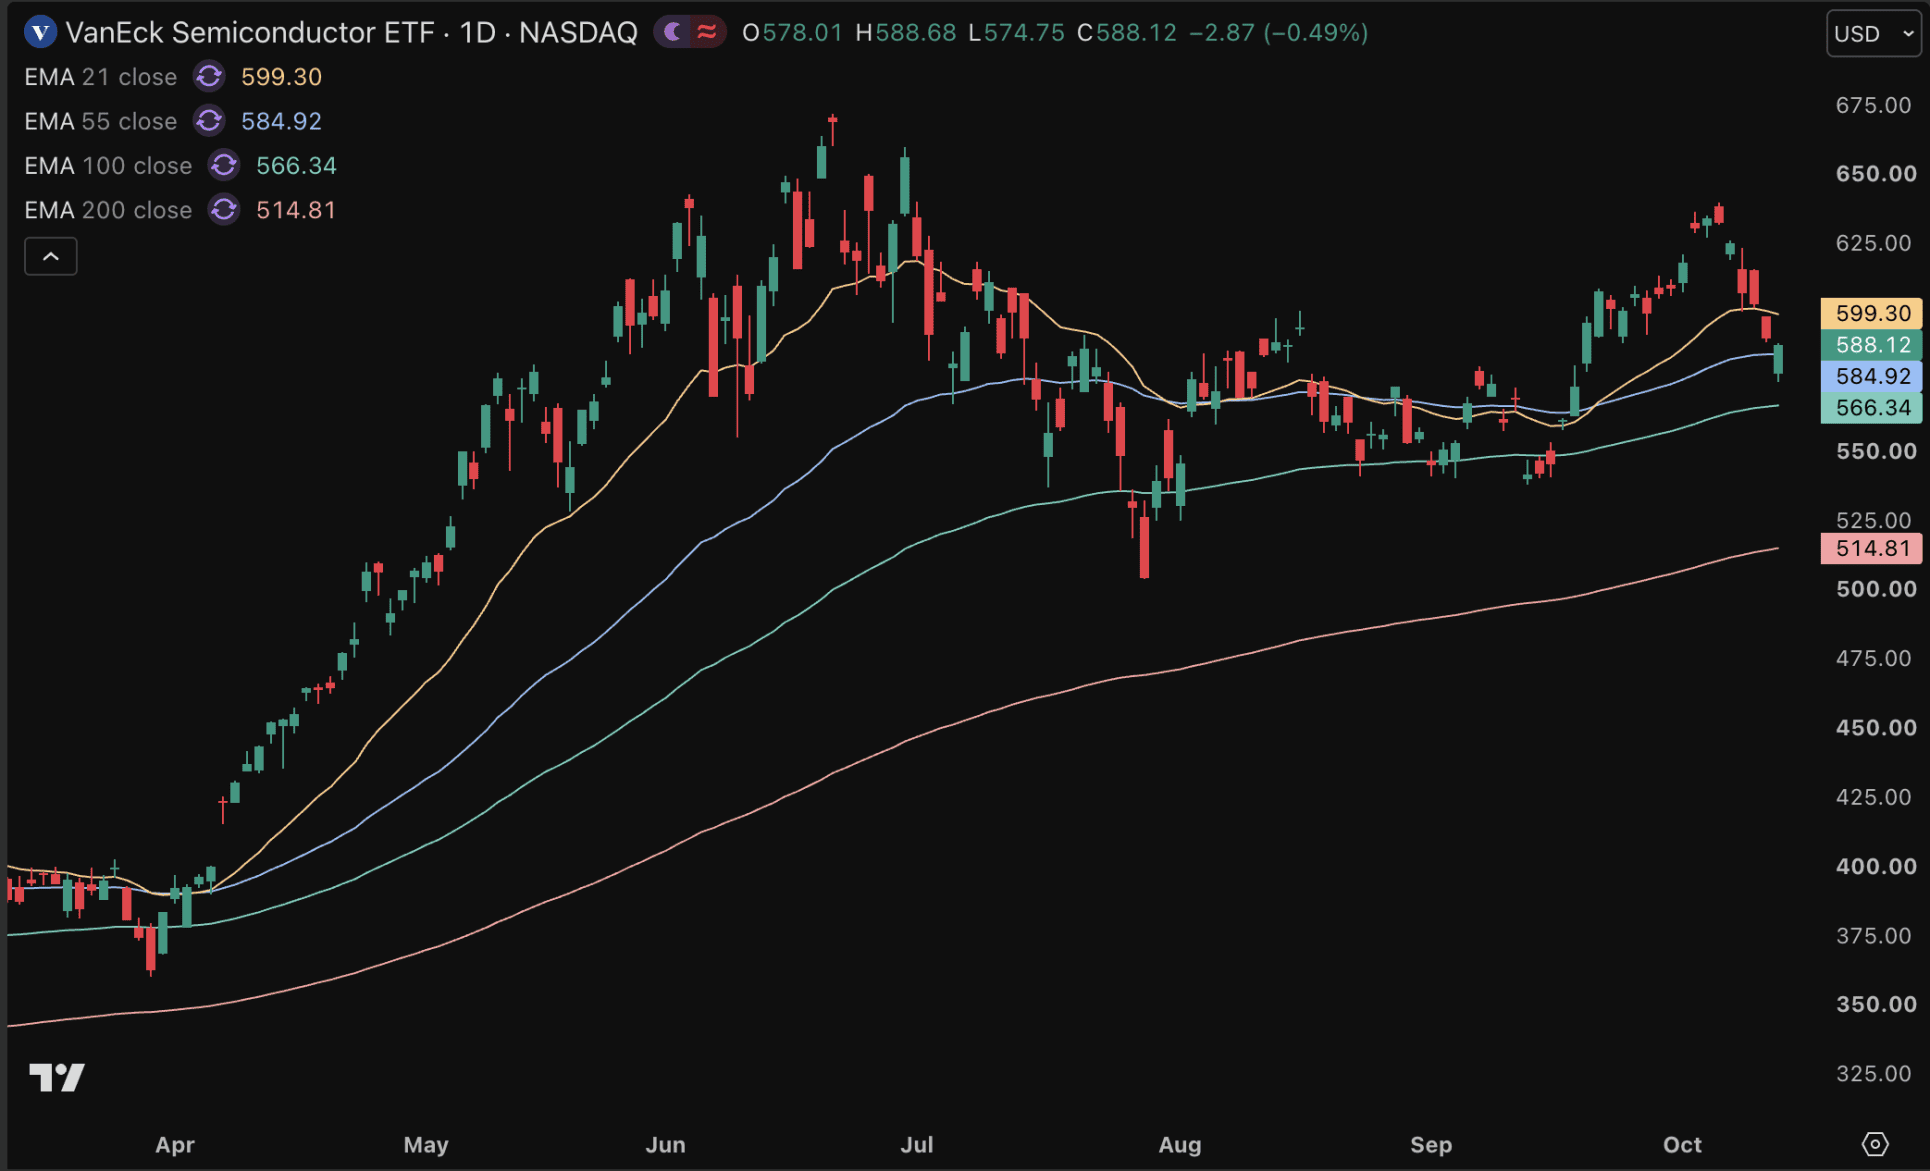Select the EMA 200 close indicator label
Image resolution: width=1930 pixels, height=1171 pixels.
(108, 210)
